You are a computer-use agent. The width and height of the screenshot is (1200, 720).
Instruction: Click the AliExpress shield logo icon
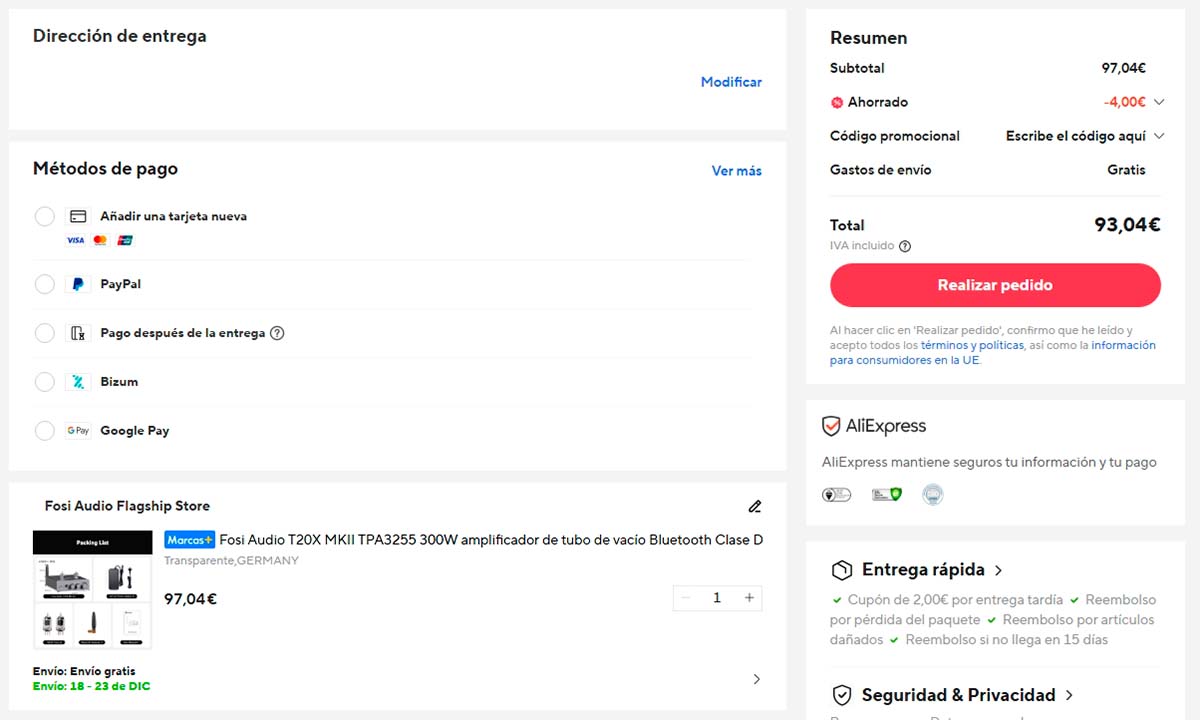(x=831, y=426)
